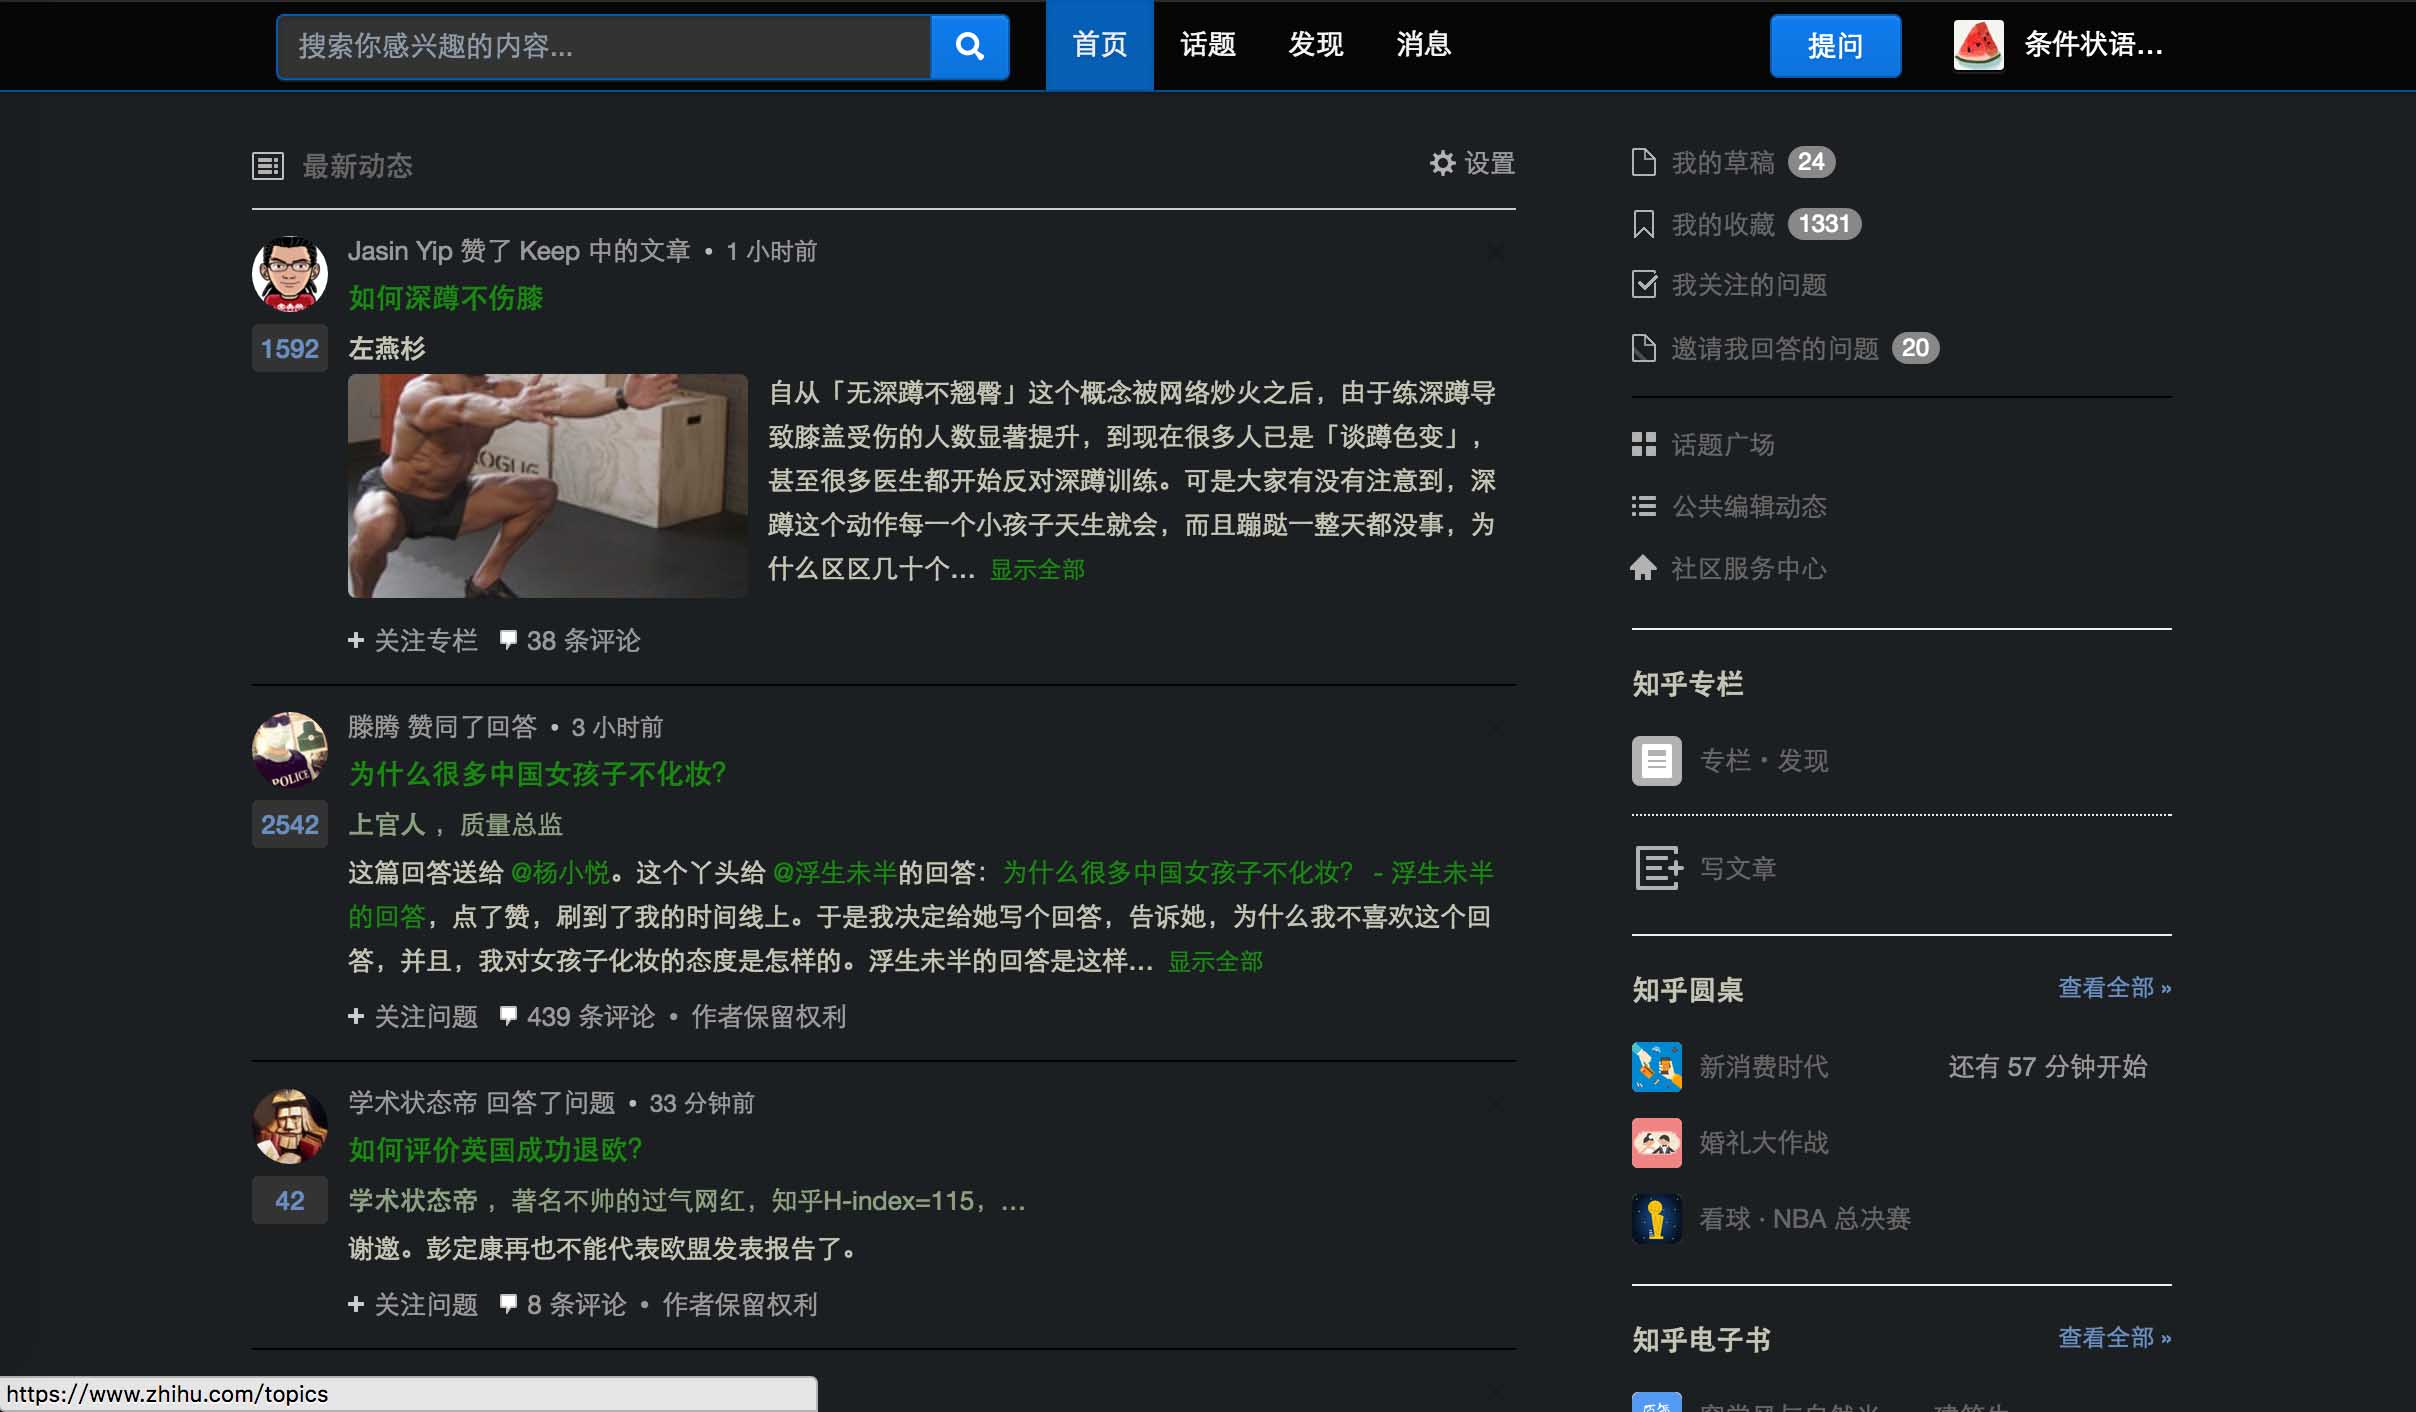
Task: Click the 33 分钟前 timestamp
Action: pyautogui.click(x=702, y=1103)
